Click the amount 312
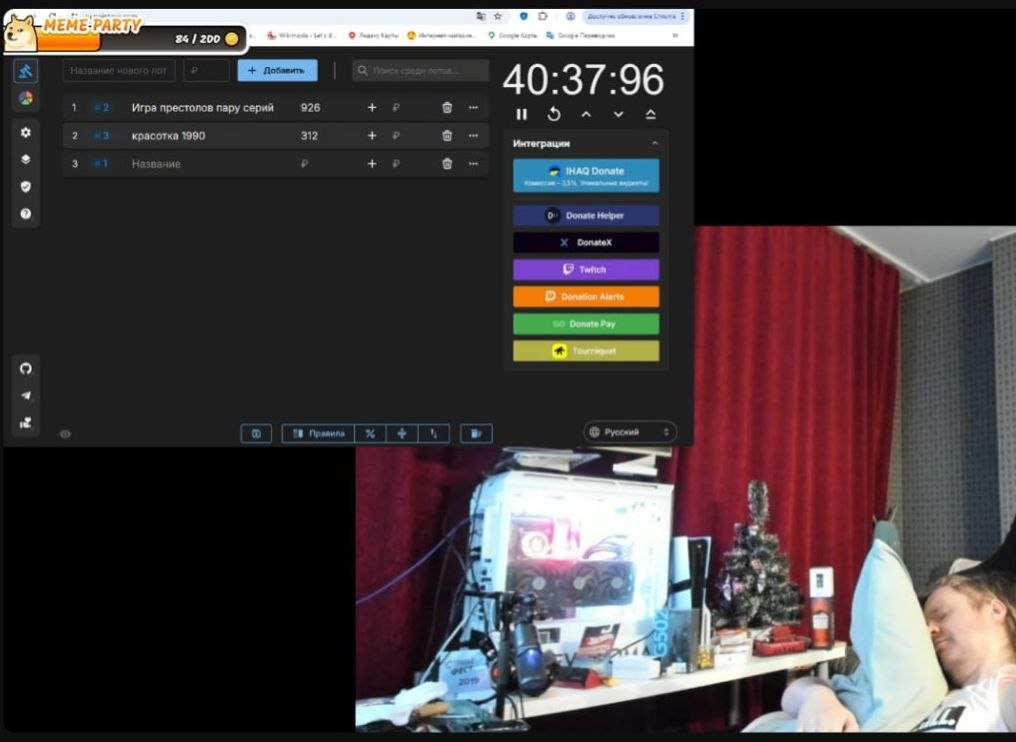The width and height of the screenshot is (1016, 742). click(x=310, y=135)
